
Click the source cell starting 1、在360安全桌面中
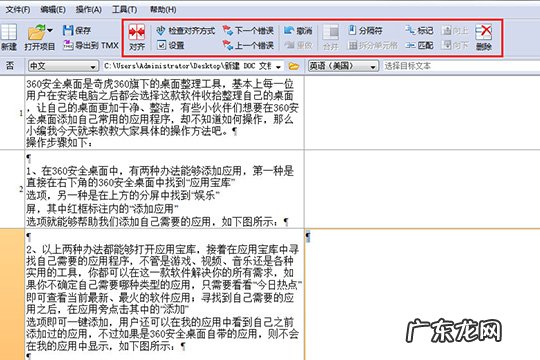164,189
